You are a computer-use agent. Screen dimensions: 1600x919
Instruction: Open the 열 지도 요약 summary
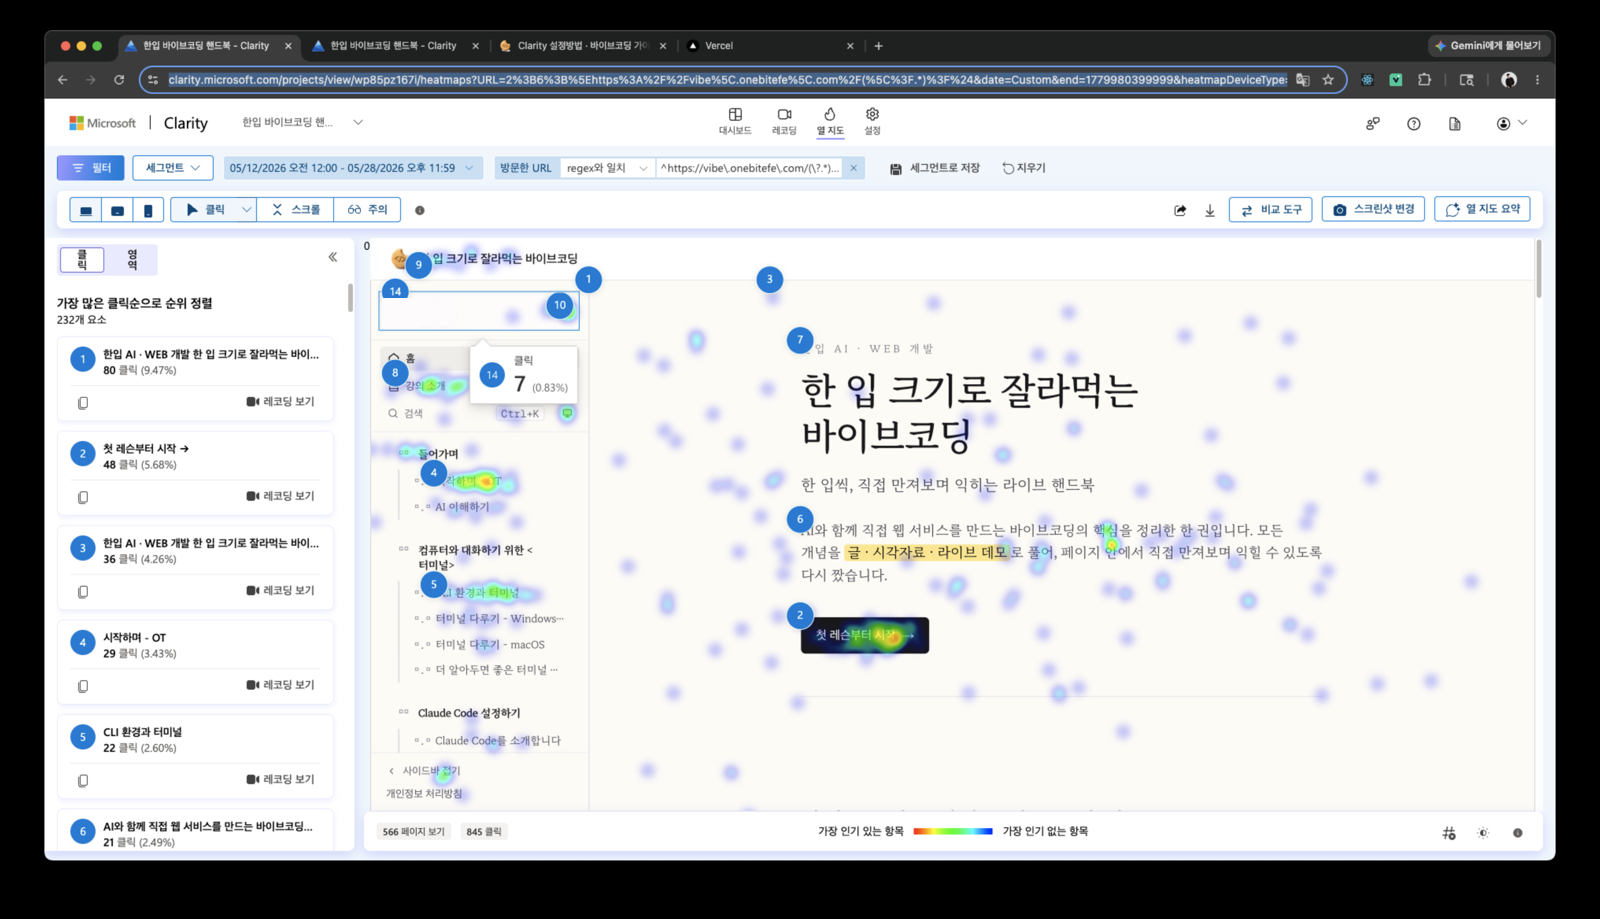(1483, 209)
